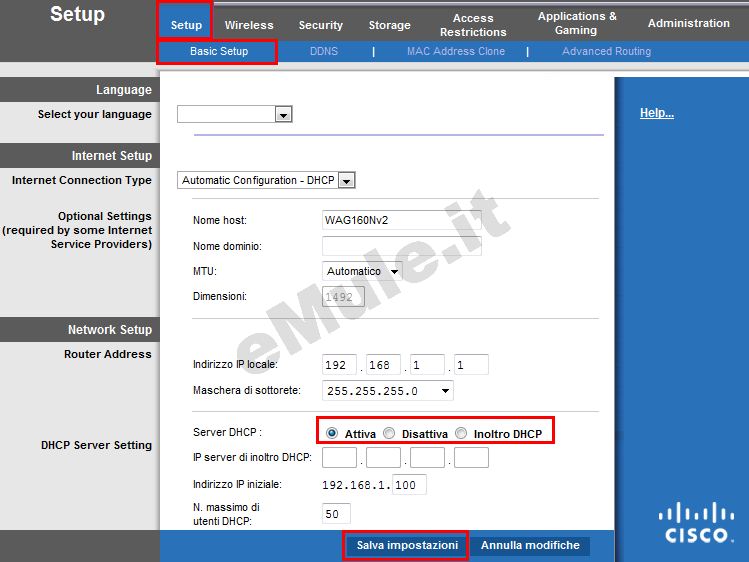Click the Nome dominio input field

pyautogui.click(x=402, y=246)
